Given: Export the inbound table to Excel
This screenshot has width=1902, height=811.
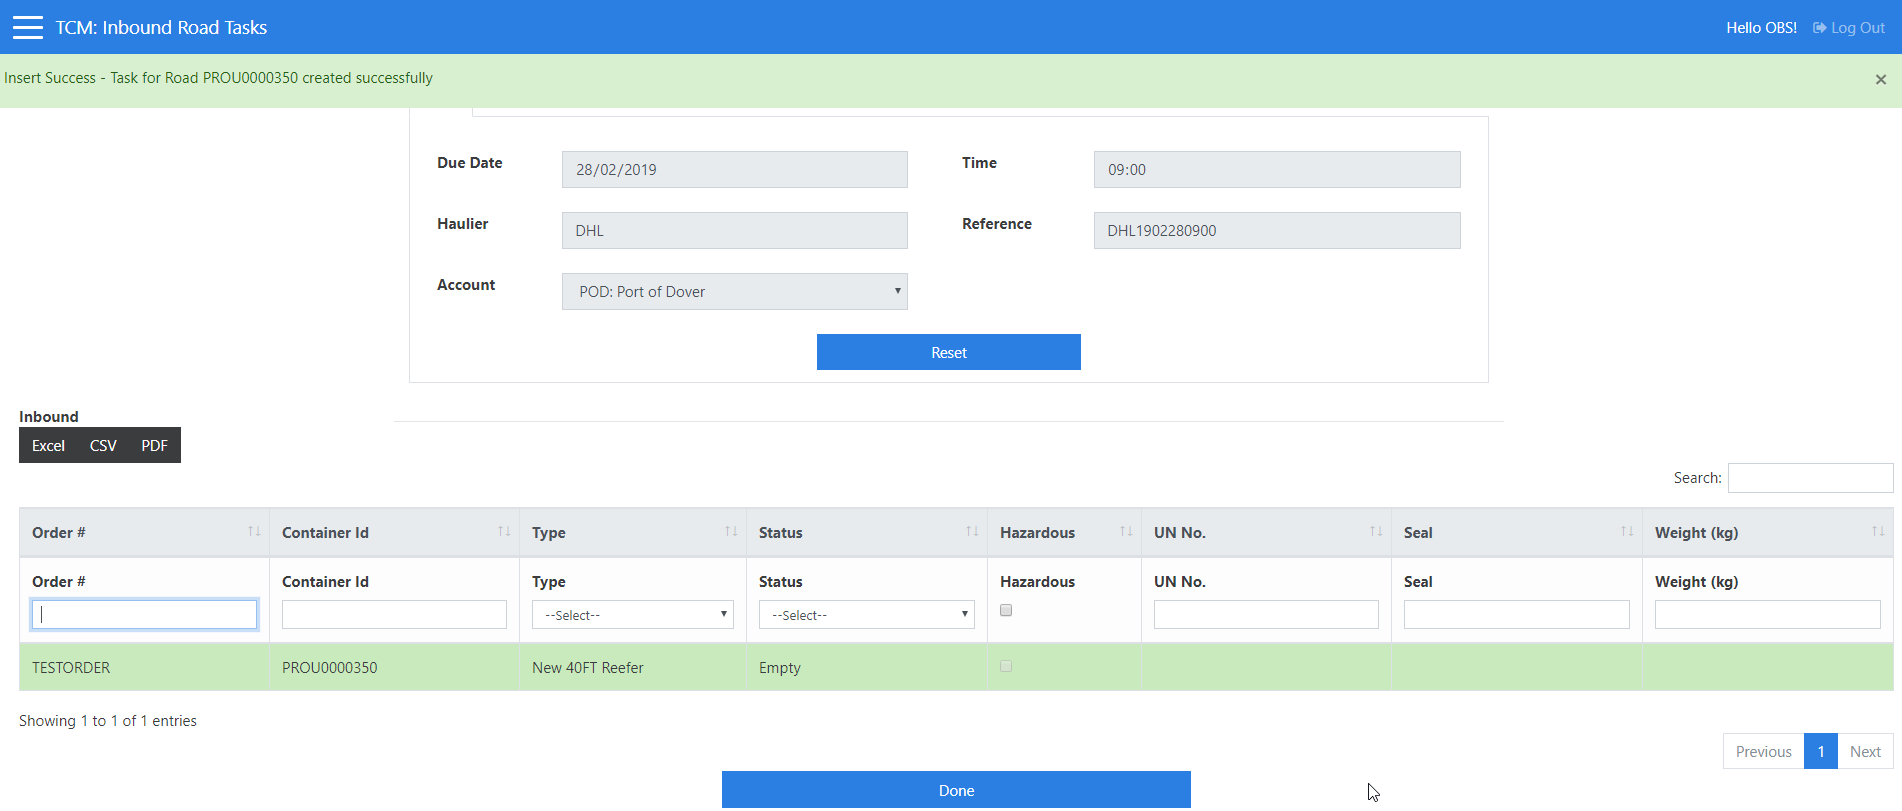Looking at the screenshot, I should [x=48, y=446].
